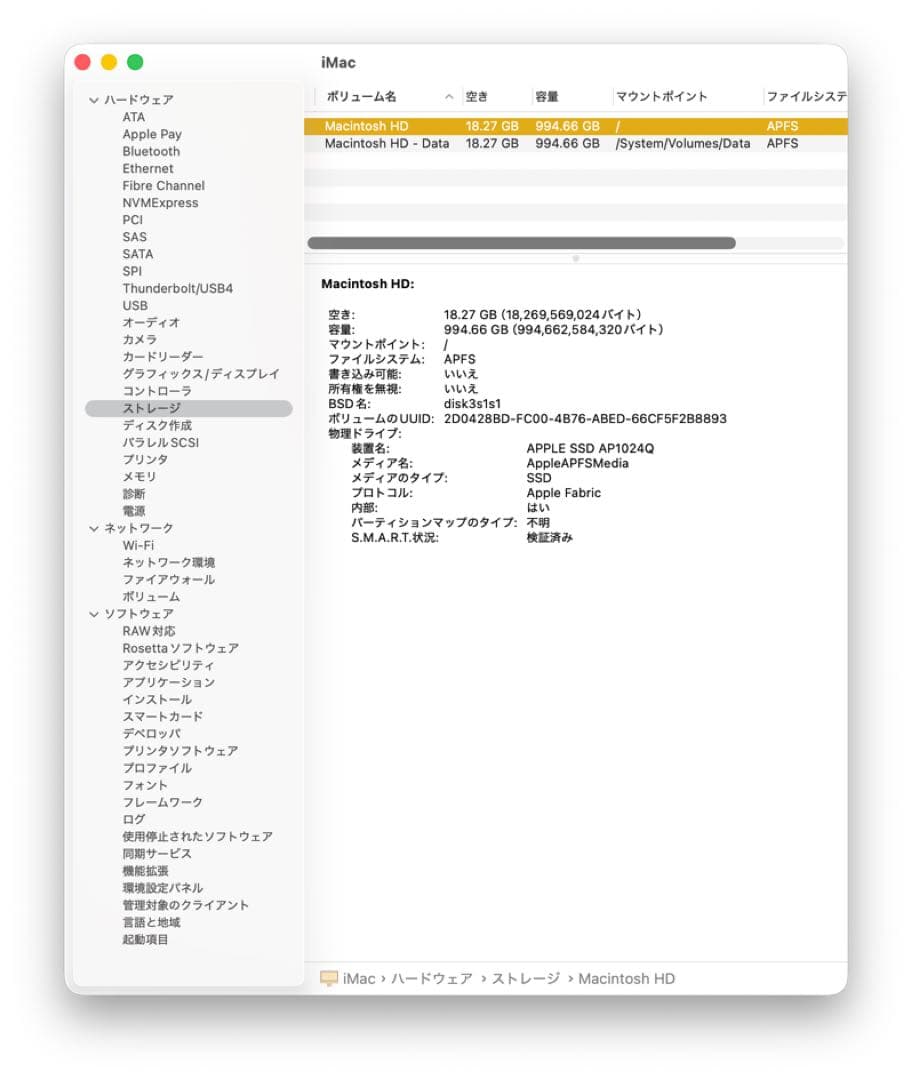This screenshot has width=912, height=1080.
Task: Collapse the ネットワーク section
Action: coord(95,527)
